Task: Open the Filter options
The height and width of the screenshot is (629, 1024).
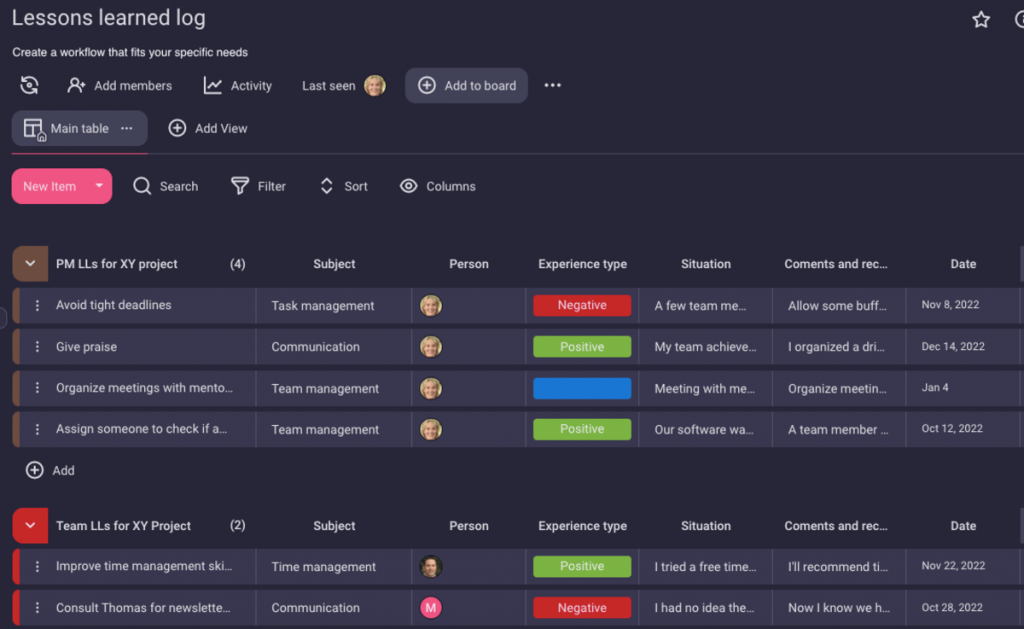Action: coord(258,186)
